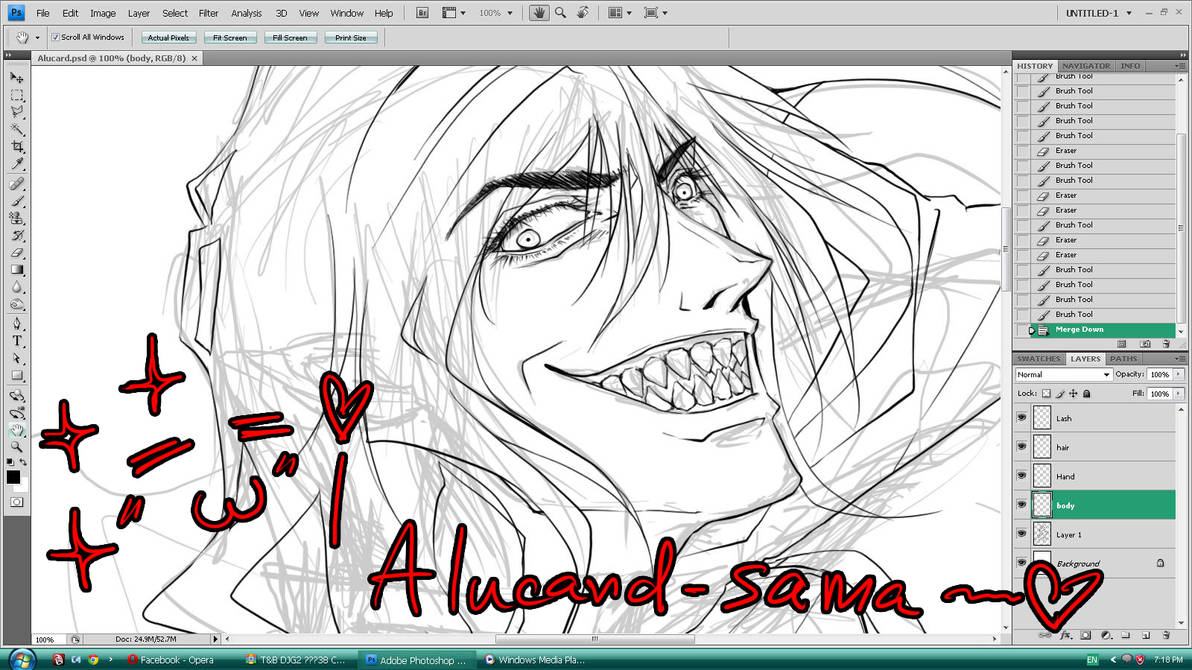The height and width of the screenshot is (670, 1192).
Task: Select the Clone Stamp tool
Action: [17, 218]
